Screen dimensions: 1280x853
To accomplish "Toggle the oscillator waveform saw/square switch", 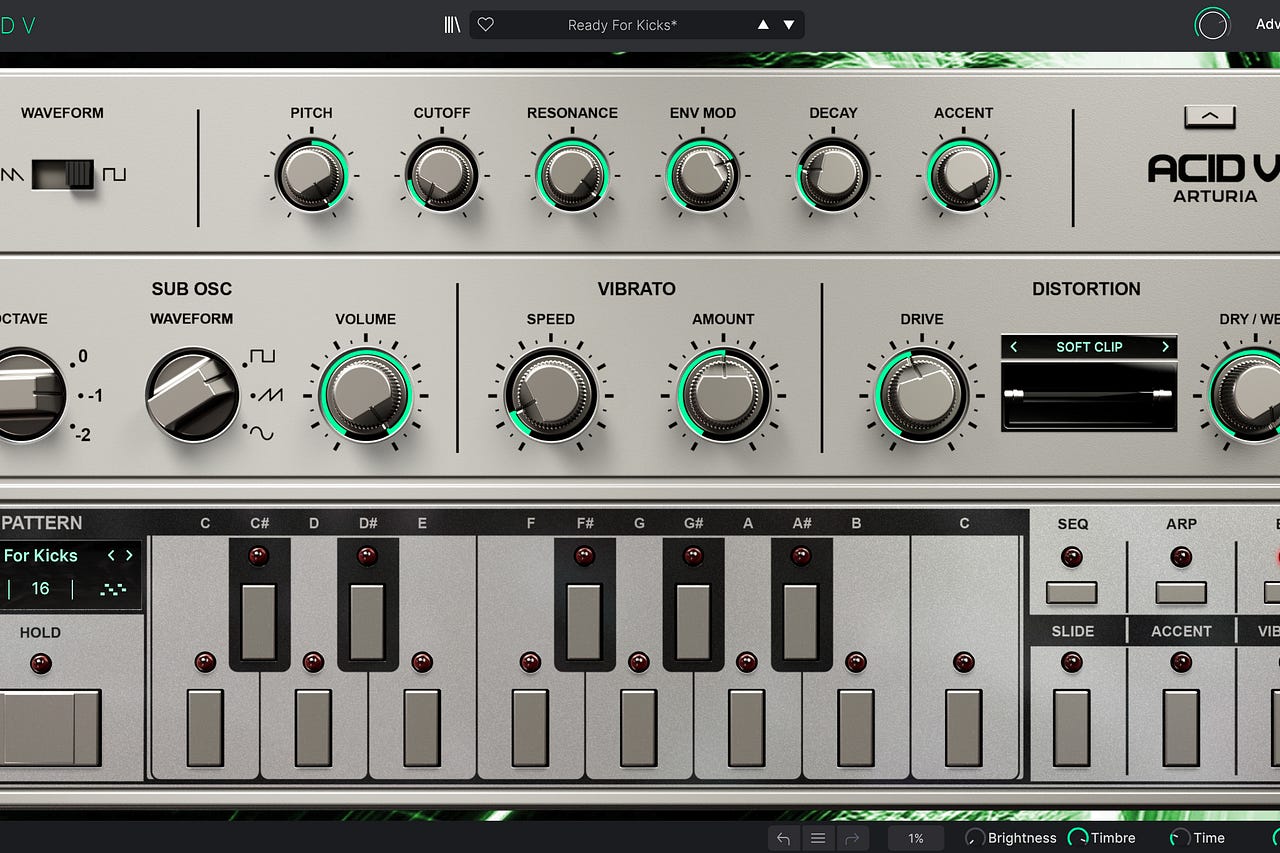I will pos(62,174).
